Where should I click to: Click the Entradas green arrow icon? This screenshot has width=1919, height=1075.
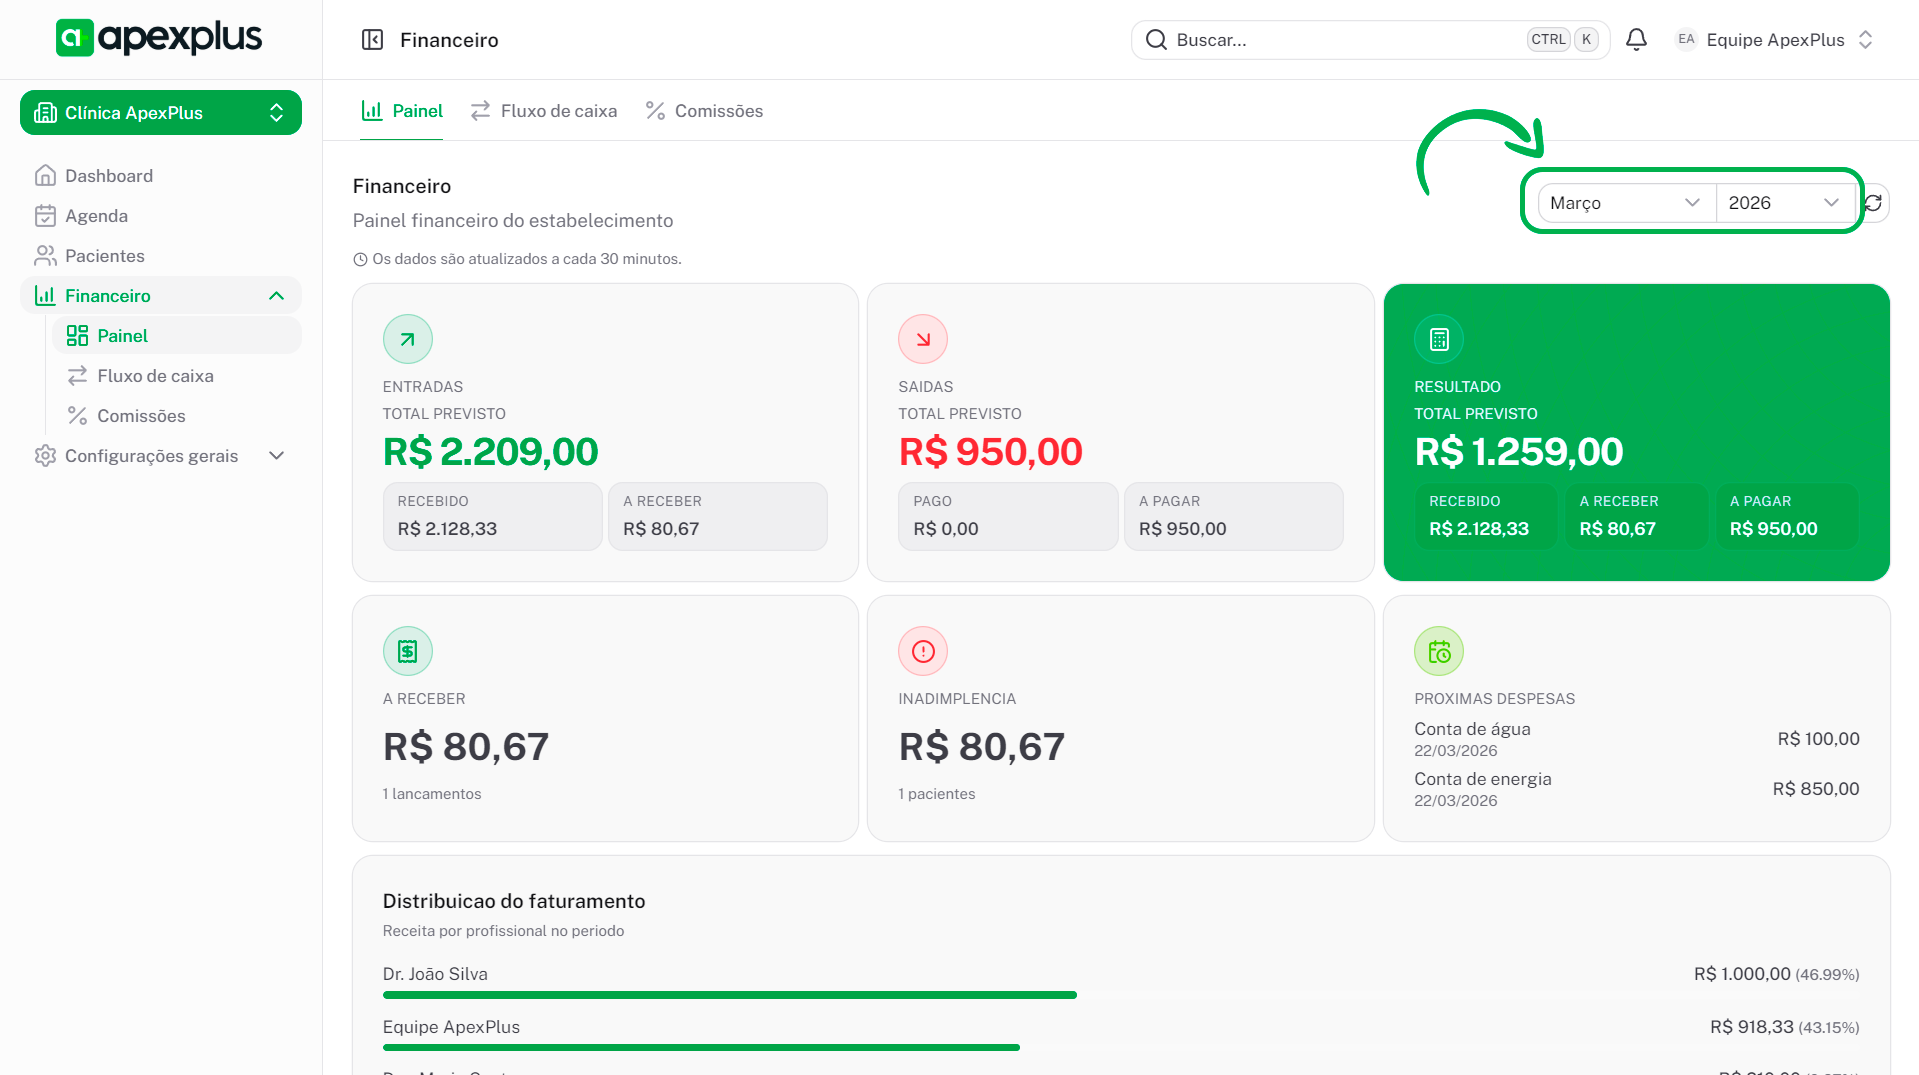point(407,340)
